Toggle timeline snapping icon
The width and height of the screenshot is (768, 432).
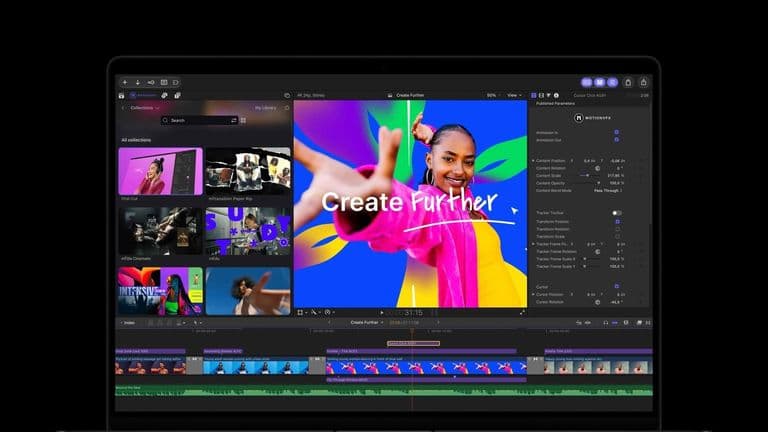point(615,323)
